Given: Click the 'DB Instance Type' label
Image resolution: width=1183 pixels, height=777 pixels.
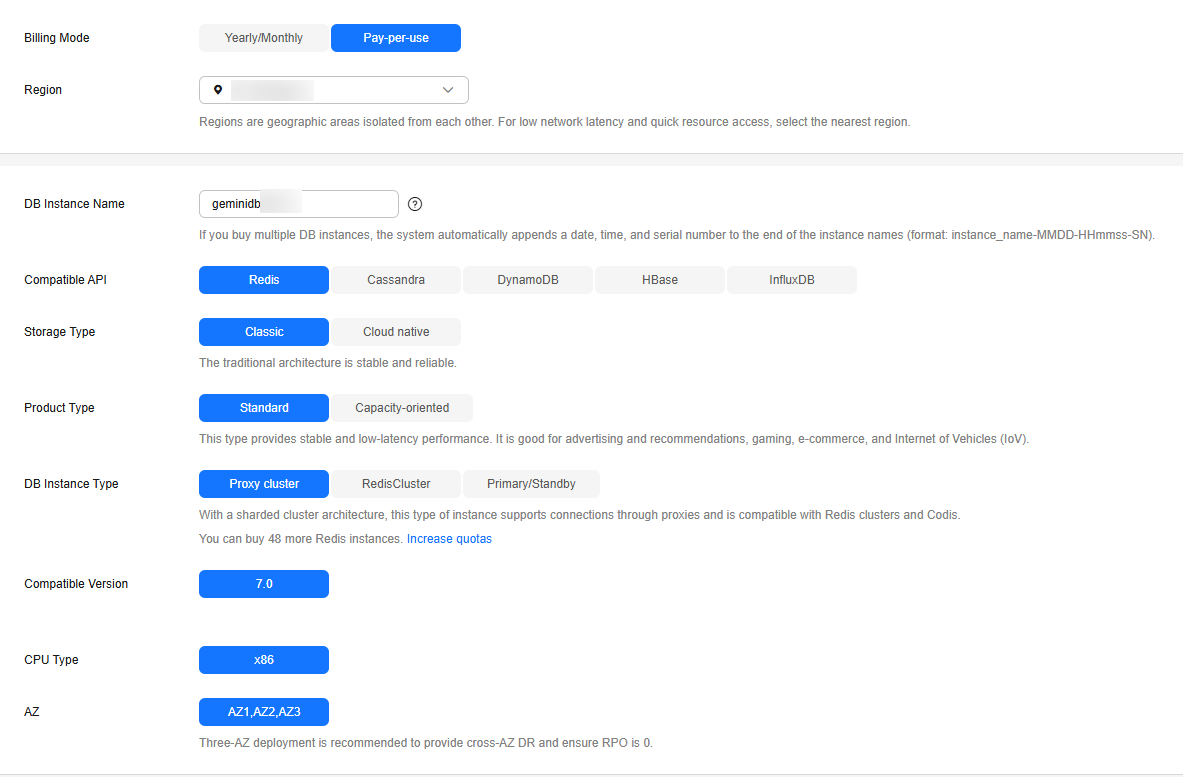Looking at the screenshot, I should (71, 484).
